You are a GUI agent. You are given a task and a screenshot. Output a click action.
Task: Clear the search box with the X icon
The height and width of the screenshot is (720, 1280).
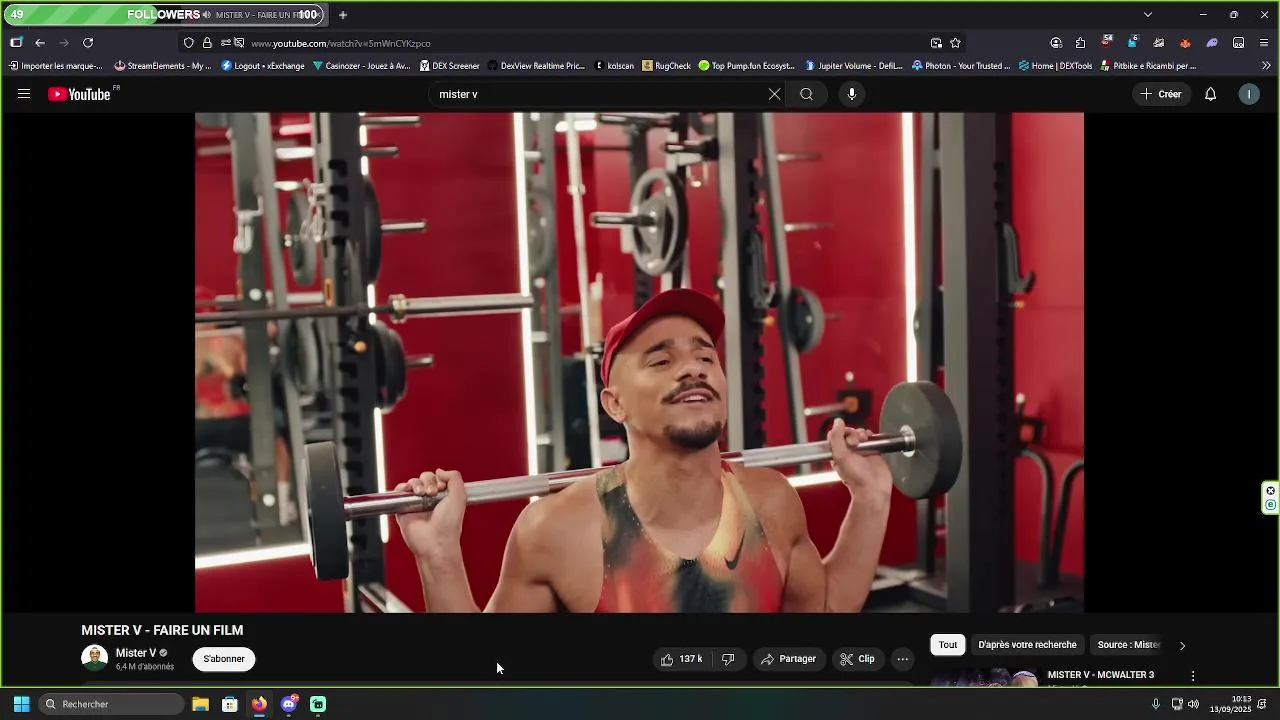(x=774, y=94)
